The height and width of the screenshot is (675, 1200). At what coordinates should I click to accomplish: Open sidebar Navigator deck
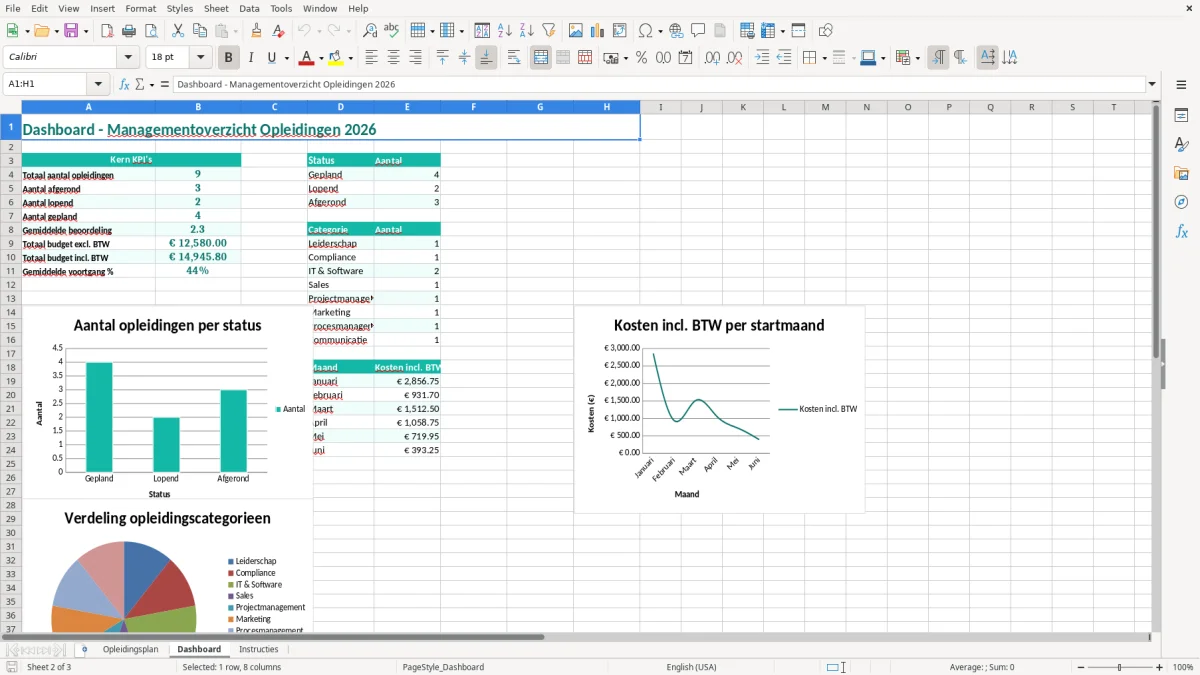tap(1181, 203)
